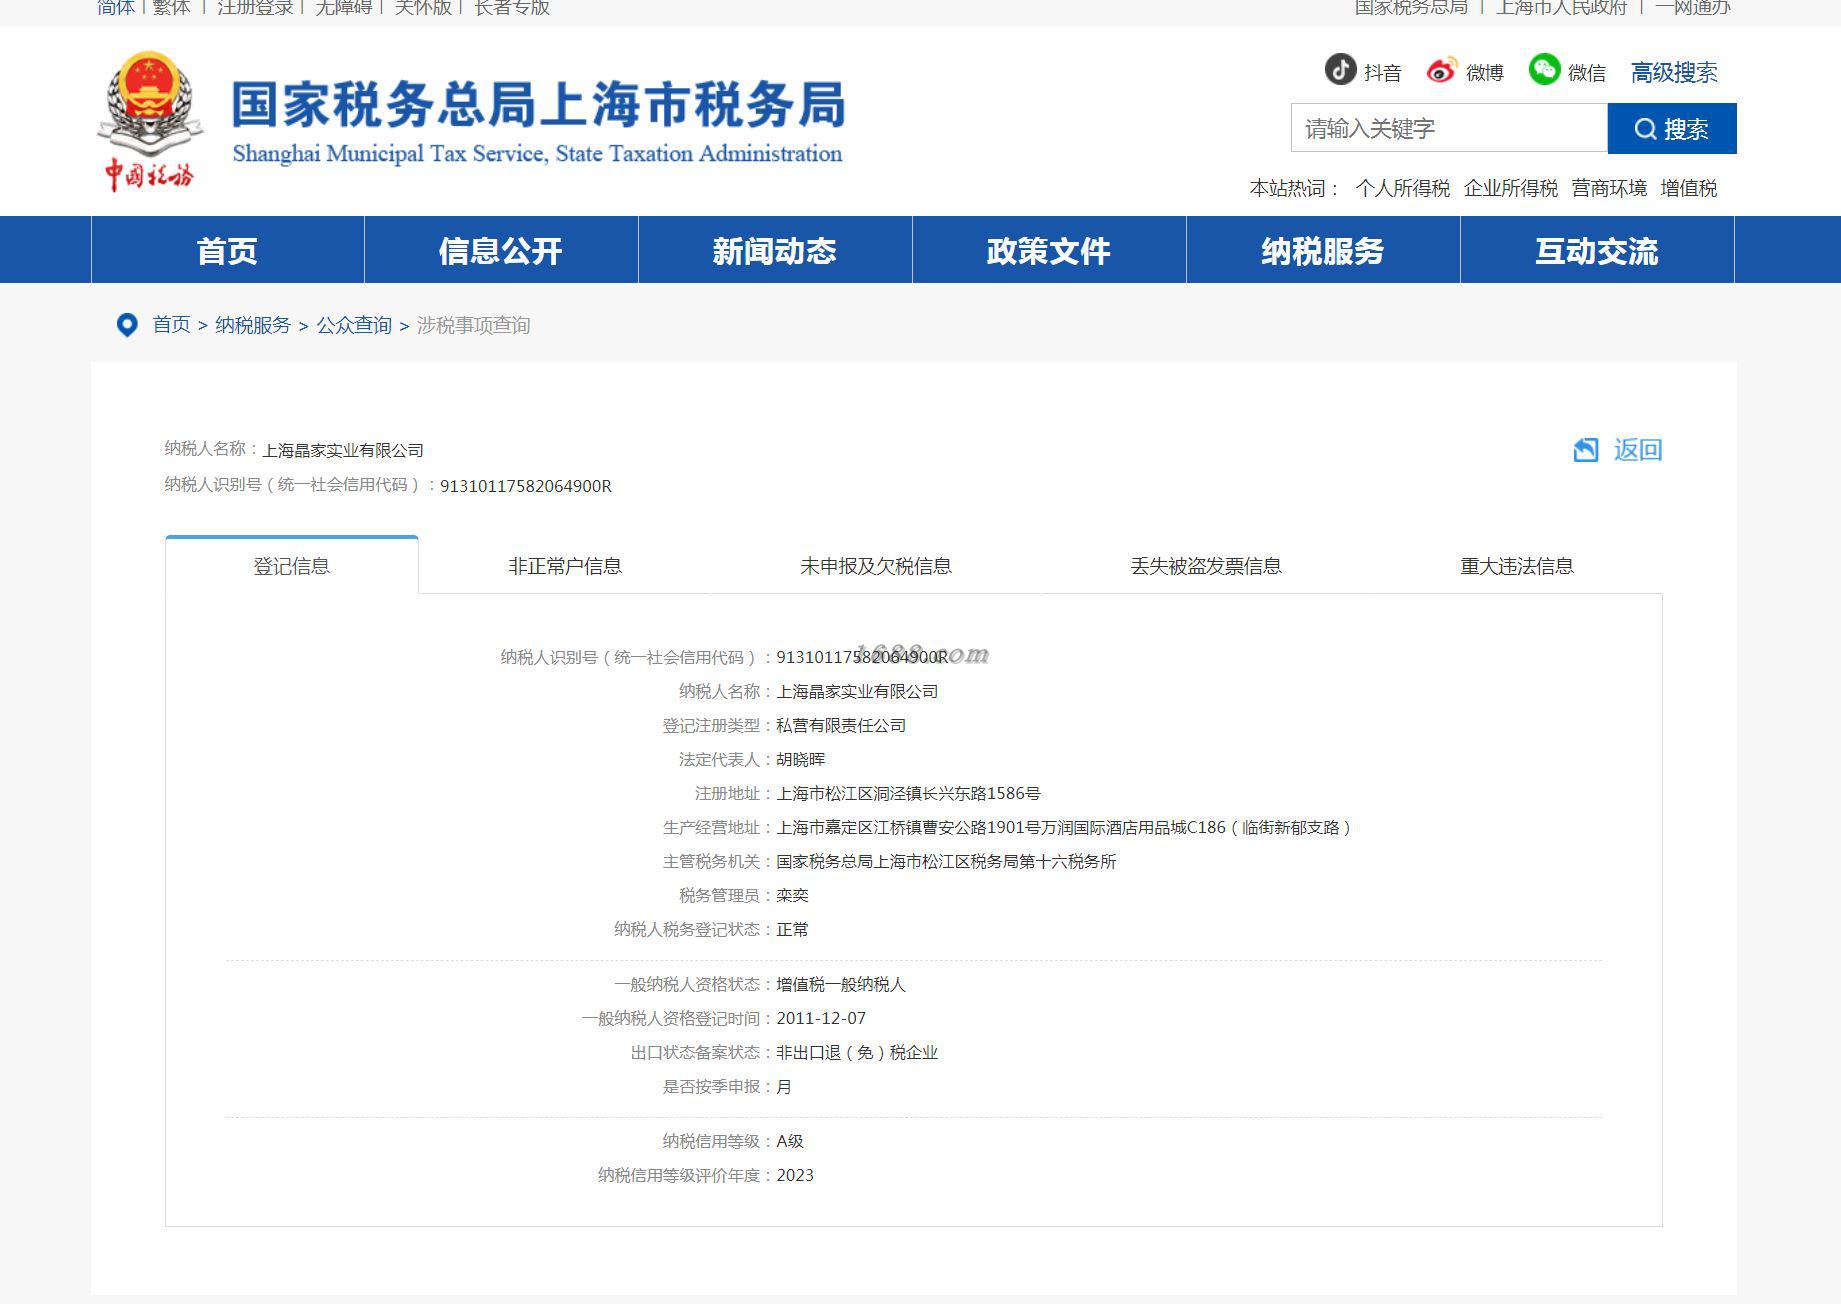The width and height of the screenshot is (1841, 1304).
Task: Click credit evaluation year 2023
Action: [795, 1176]
